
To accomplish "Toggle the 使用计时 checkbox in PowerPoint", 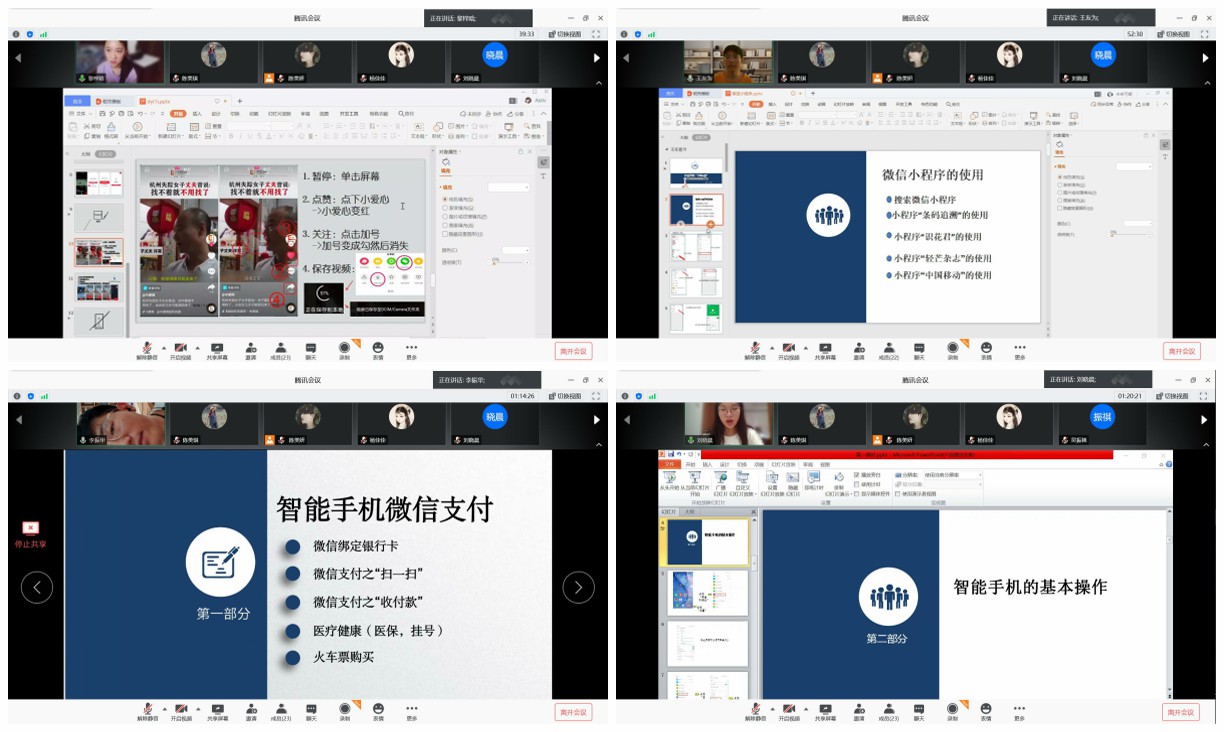I will point(856,483).
